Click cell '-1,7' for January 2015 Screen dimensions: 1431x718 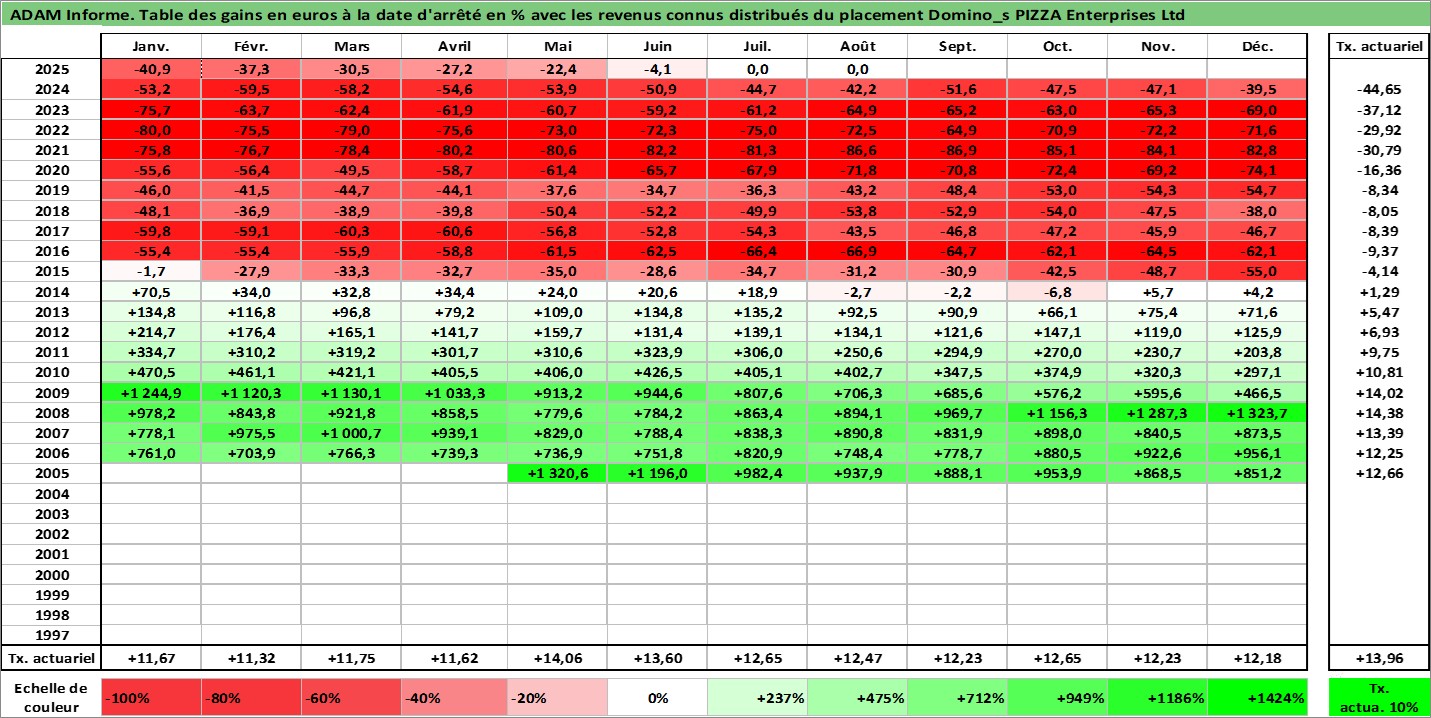[151, 272]
